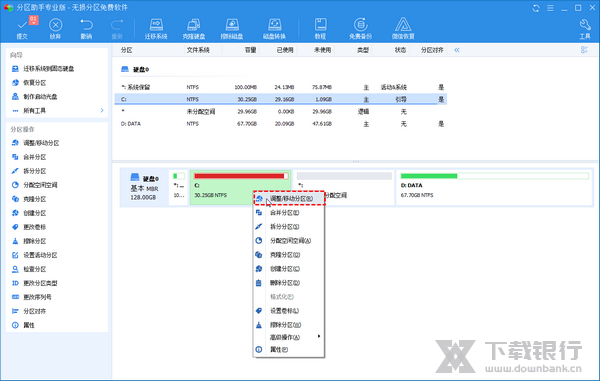Choose 删除分区 in the context menu
The width and height of the screenshot is (600, 381).
click(x=289, y=283)
